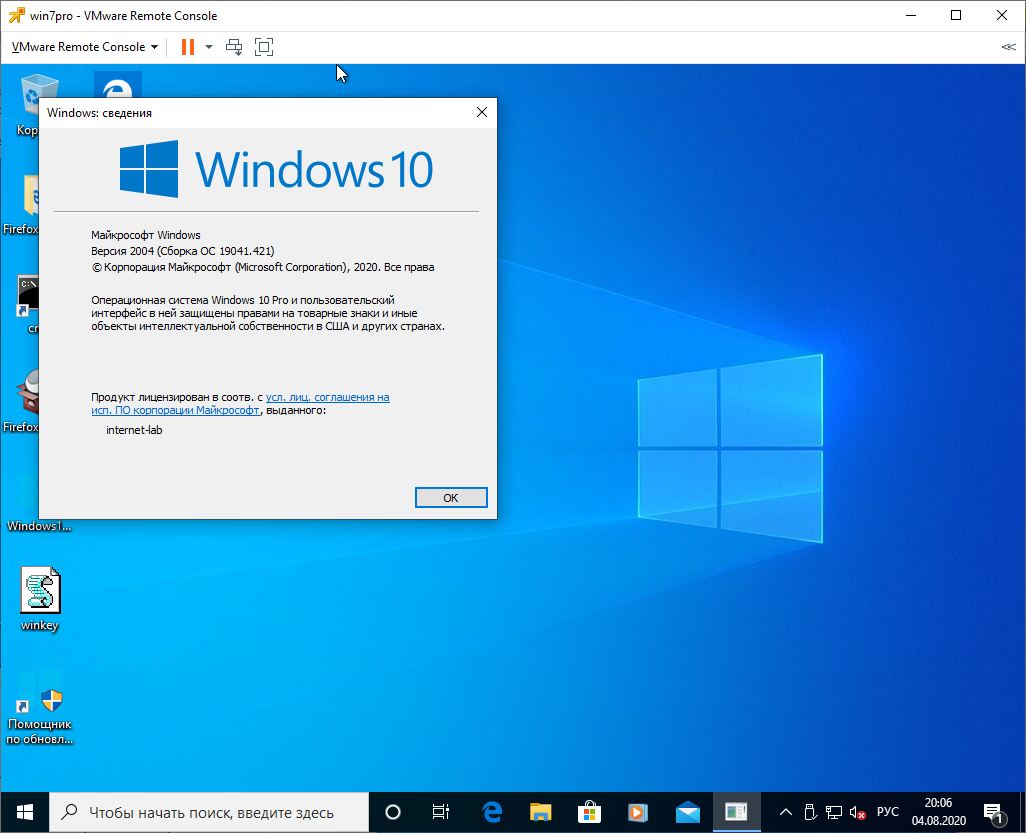Click the active winver taskbar icon
Screen dimensions: 1026x833
pyautogui.click(x=736, y=812)
